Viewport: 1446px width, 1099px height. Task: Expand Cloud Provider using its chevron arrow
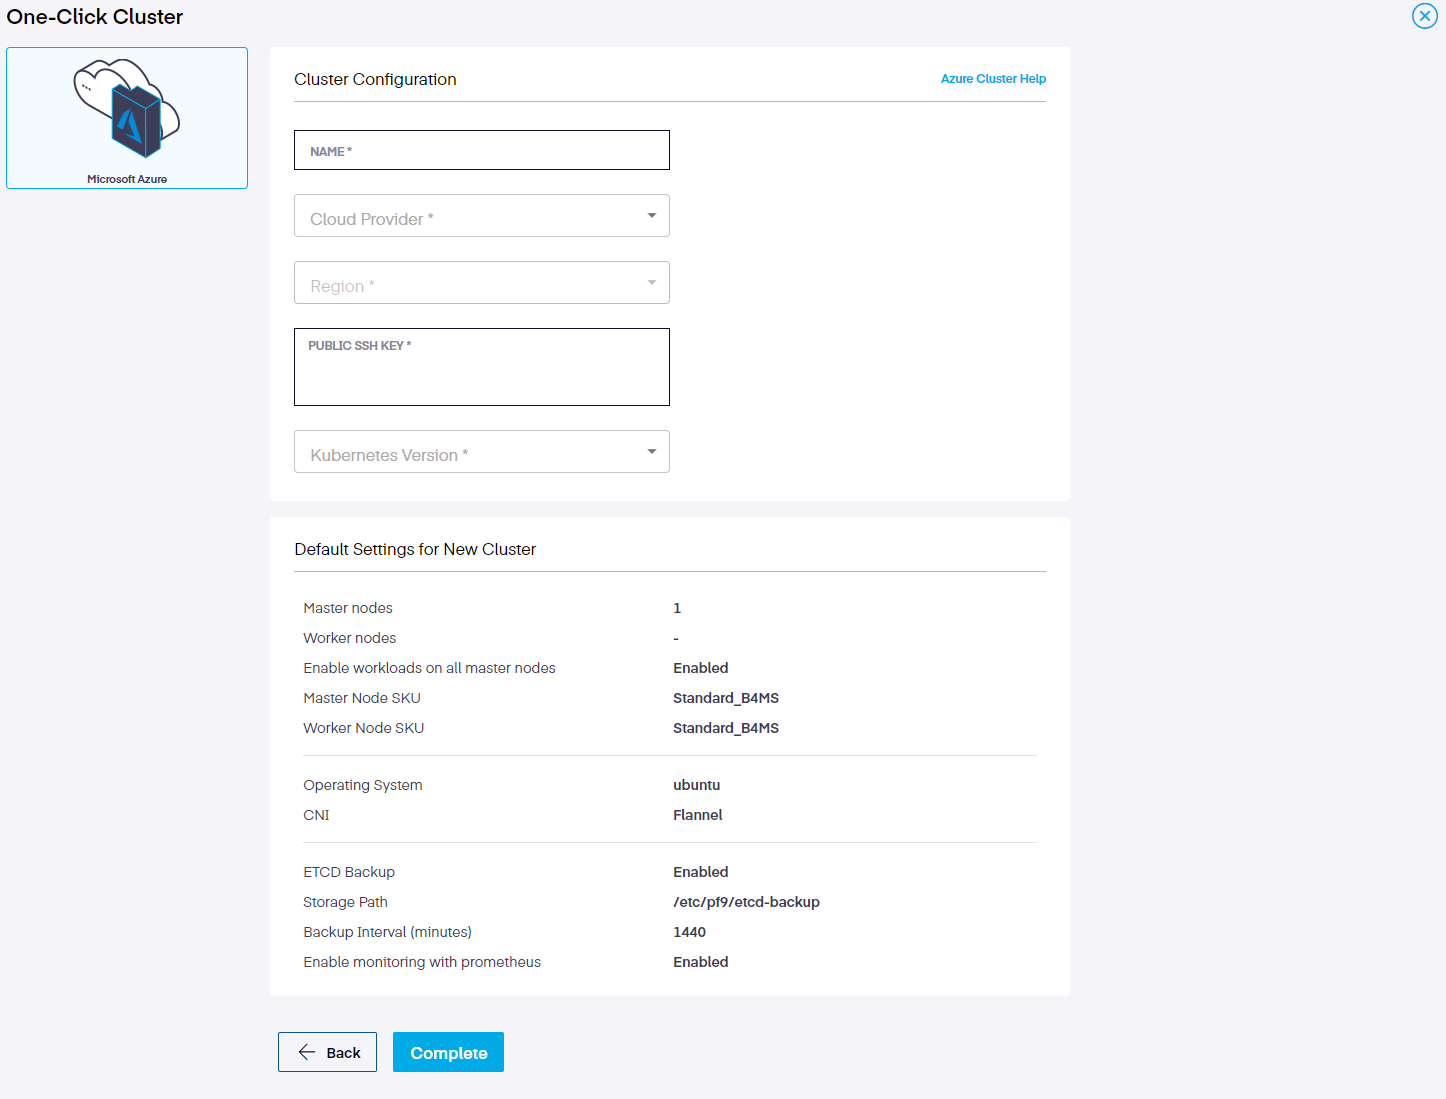coord(651,215)
